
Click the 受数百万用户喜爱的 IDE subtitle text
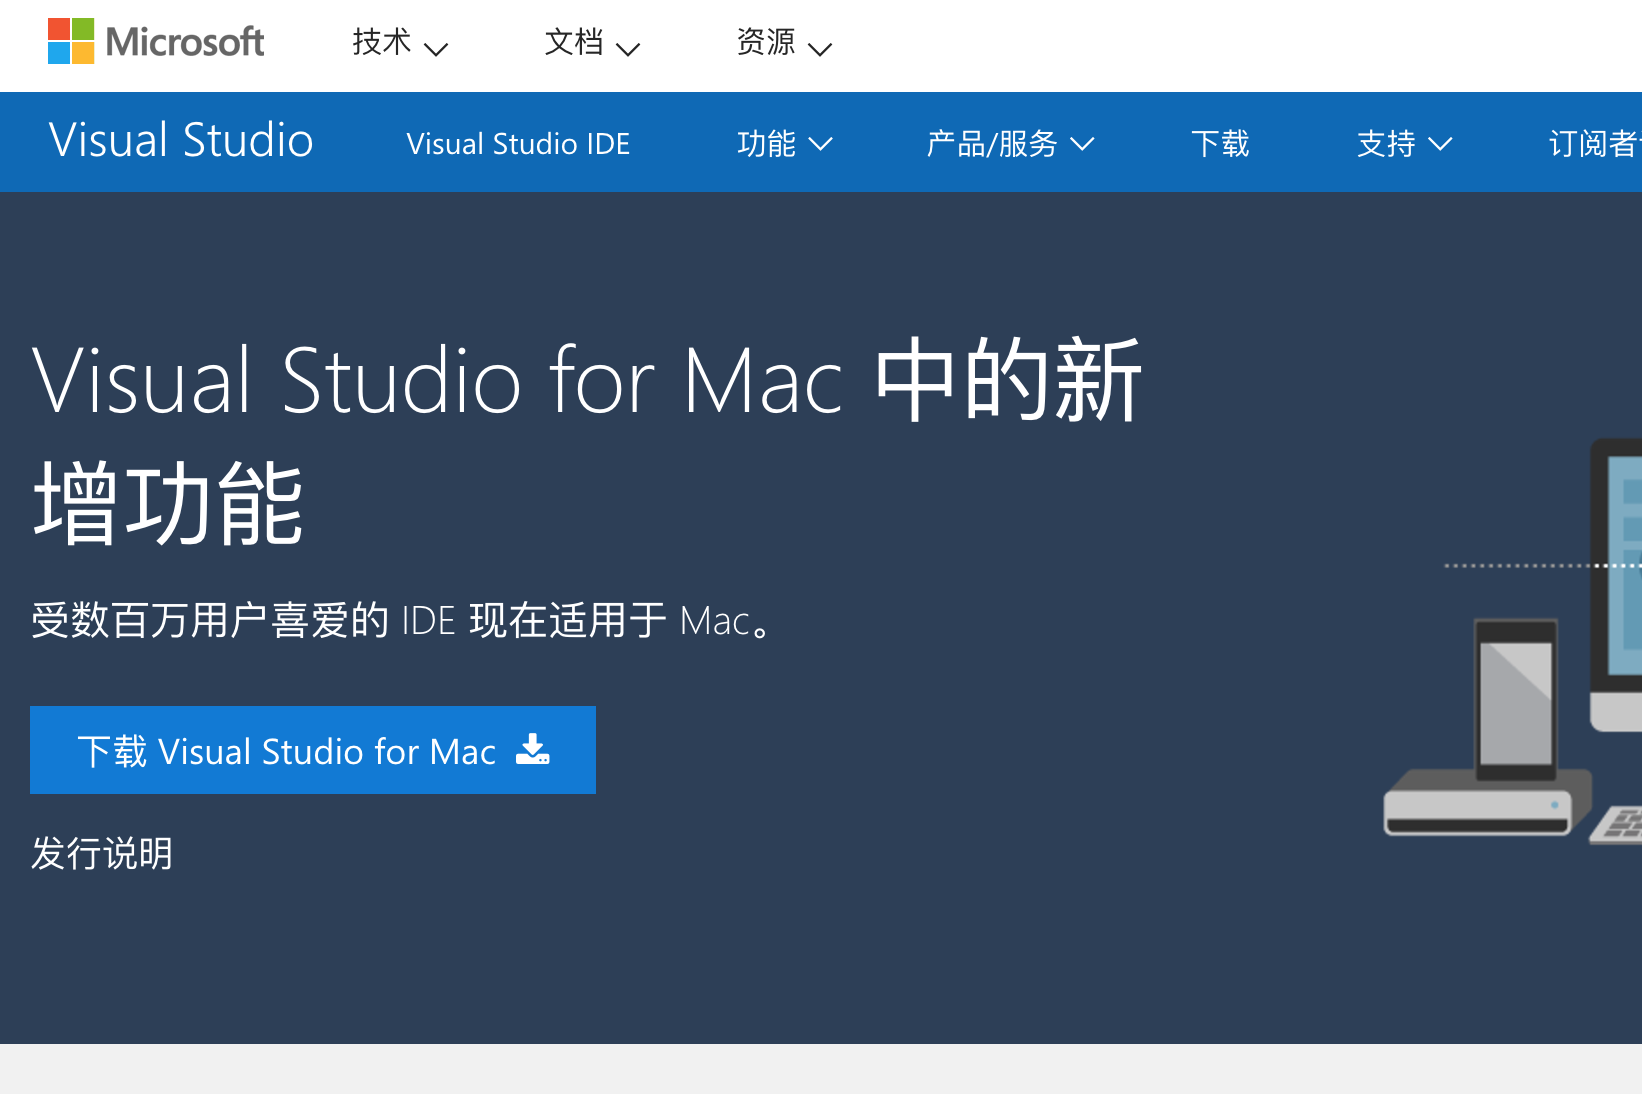402,620
